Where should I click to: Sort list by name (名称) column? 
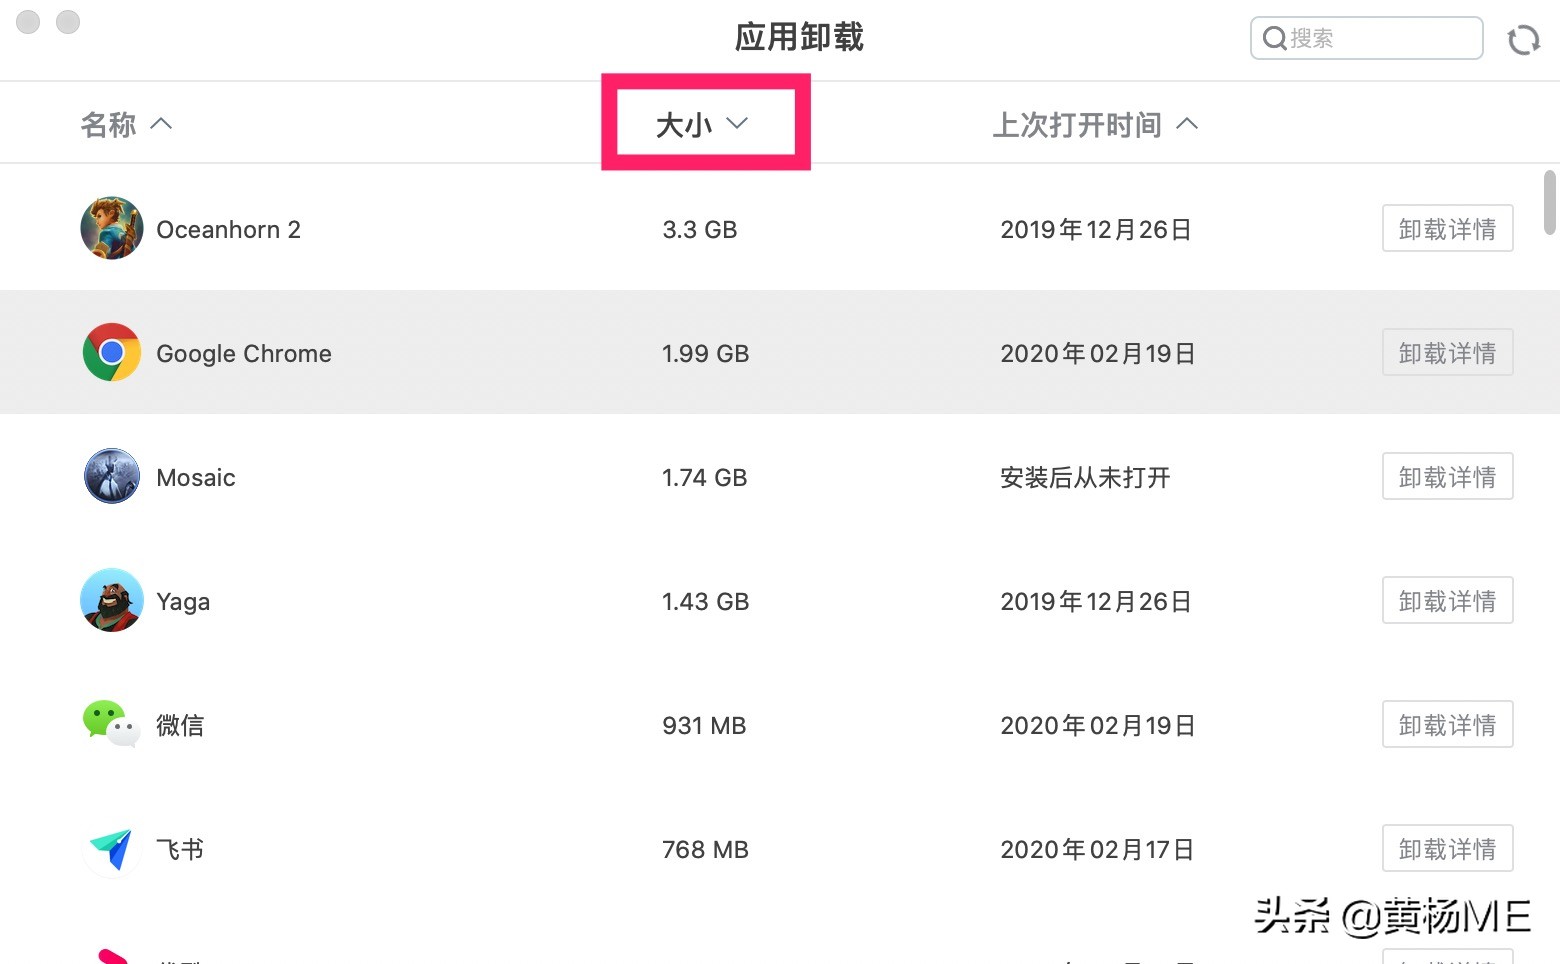point(126,124)
